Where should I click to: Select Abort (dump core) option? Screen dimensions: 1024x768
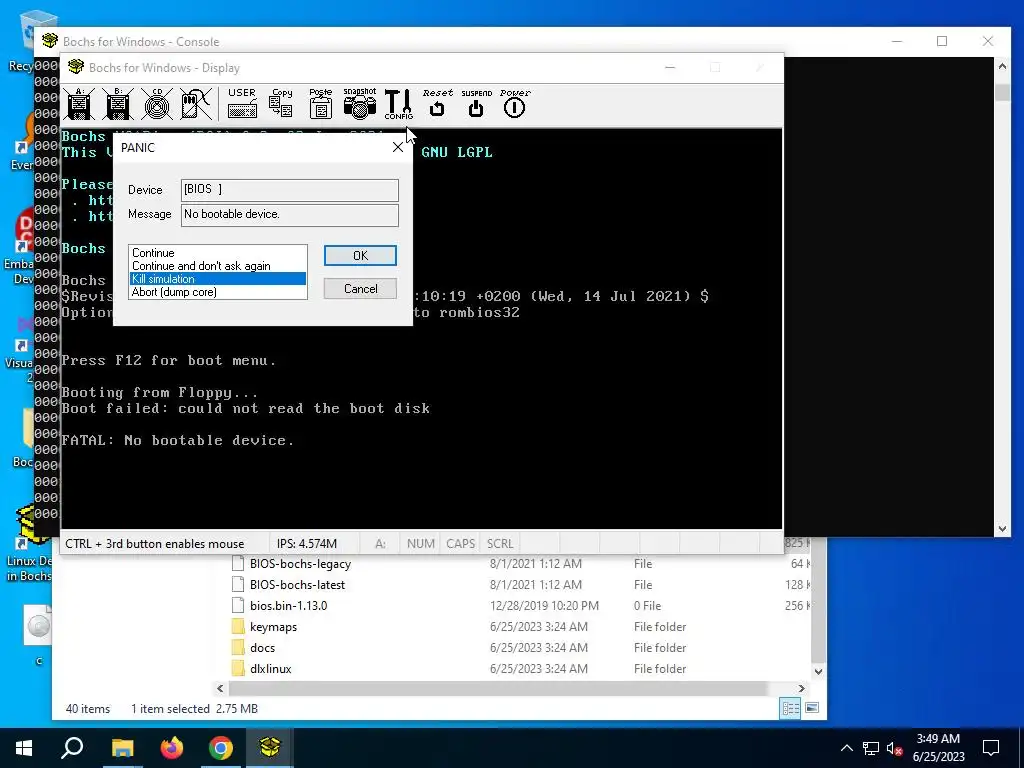coord(218,292)
